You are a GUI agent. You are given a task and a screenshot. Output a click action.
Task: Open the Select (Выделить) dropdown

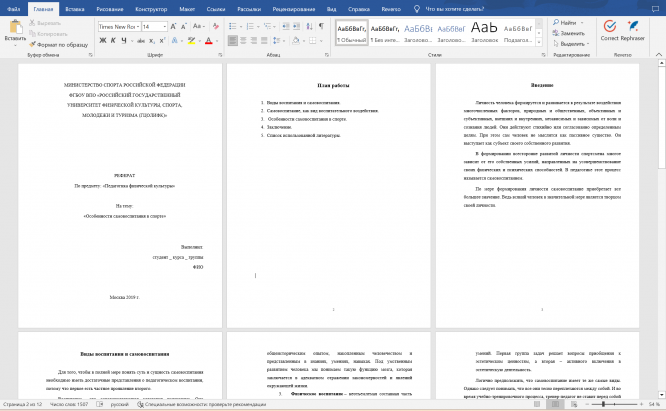(572, 44)
